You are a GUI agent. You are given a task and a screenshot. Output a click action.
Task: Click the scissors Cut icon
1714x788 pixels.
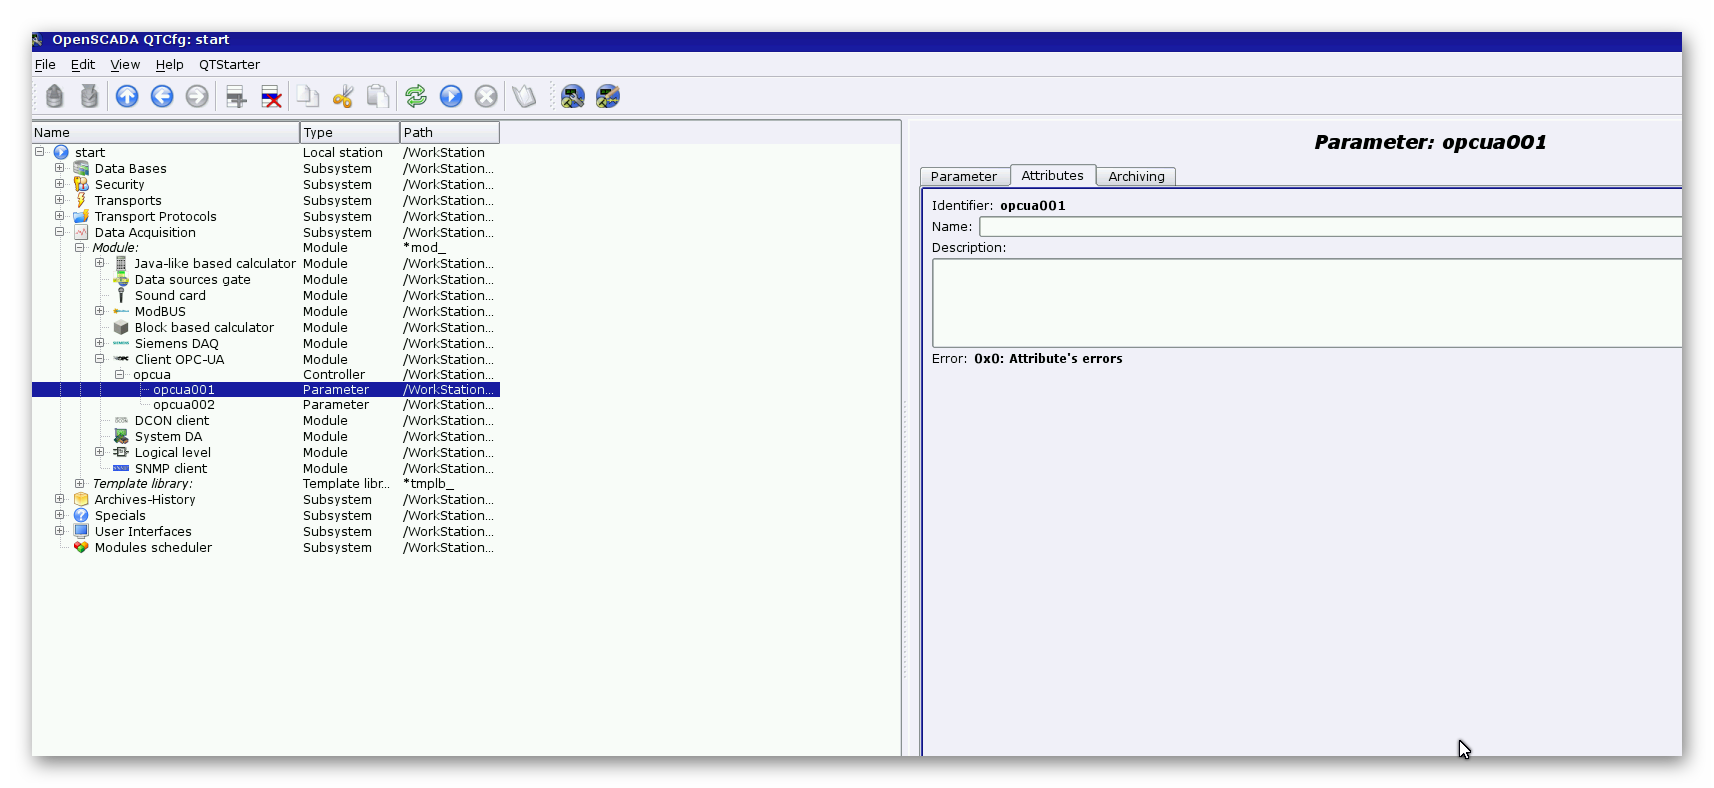(x=343, y=96)
